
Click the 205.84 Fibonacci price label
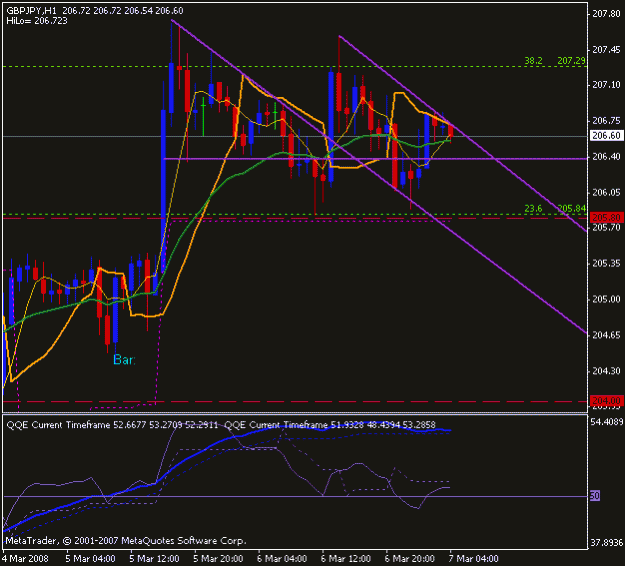click(571, 208)
